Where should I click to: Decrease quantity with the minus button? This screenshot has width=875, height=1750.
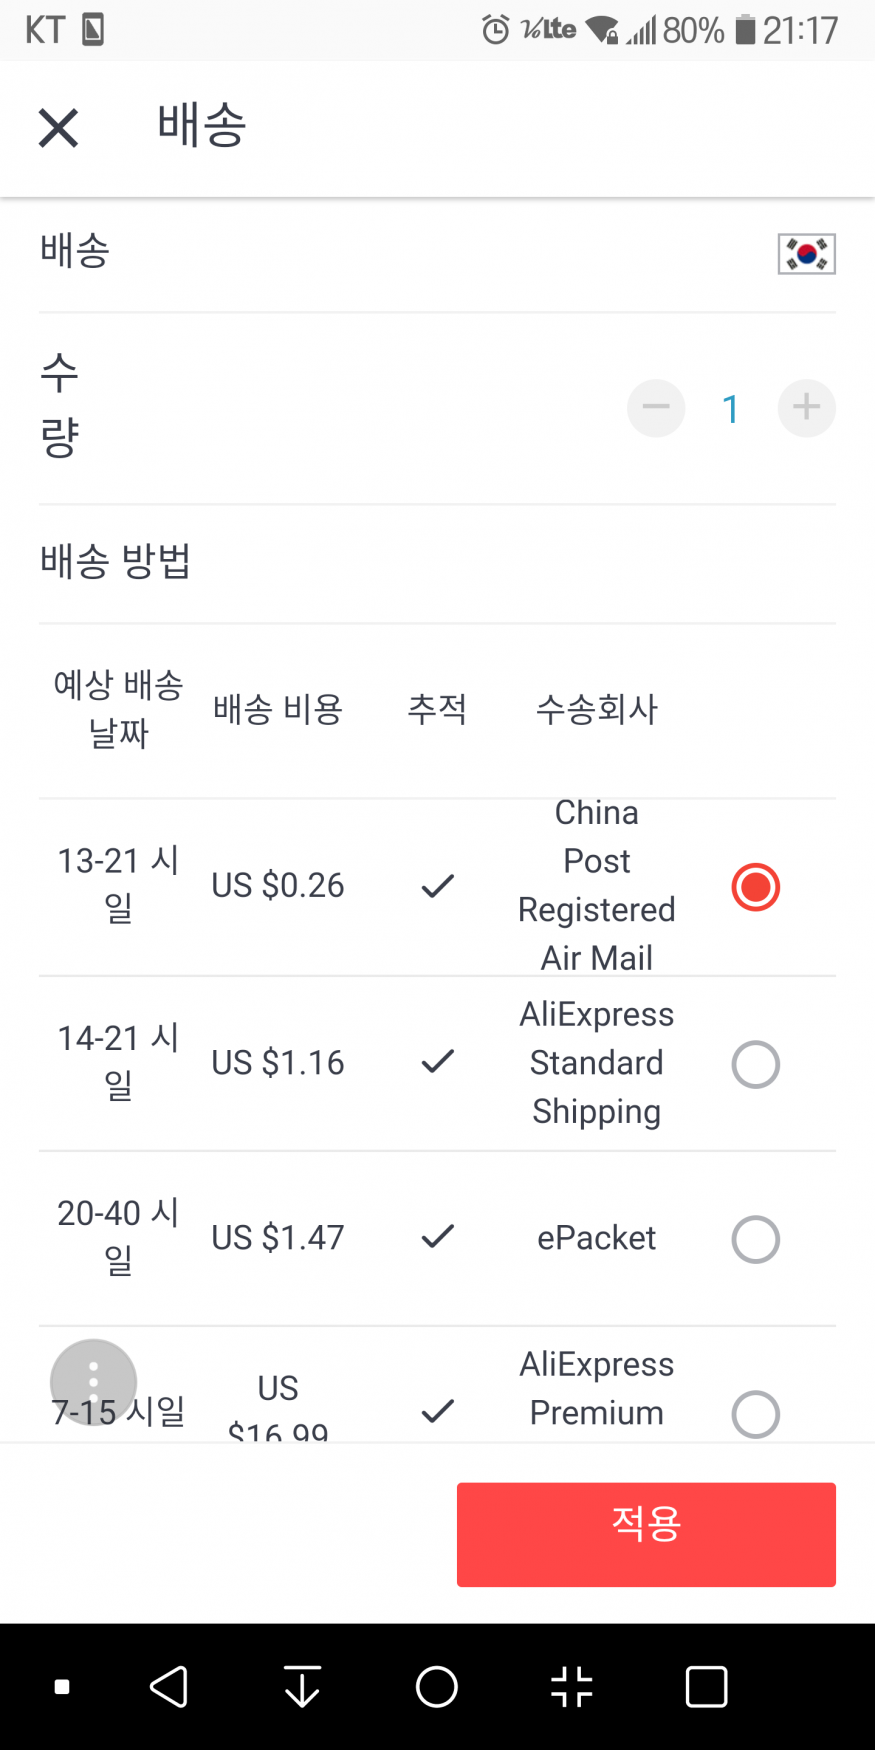pyautogui.click(x=656, y=408)
